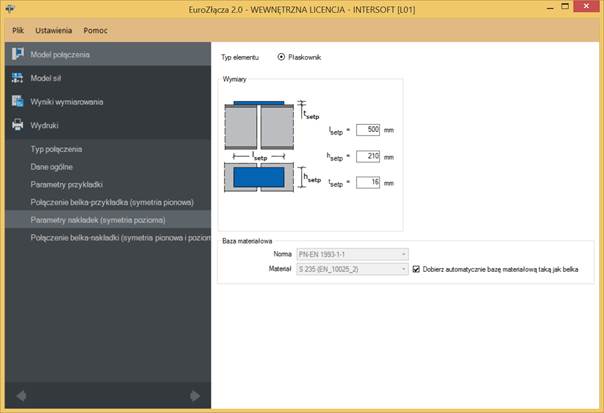Open the Ustawienia menu

pos(54,30)
